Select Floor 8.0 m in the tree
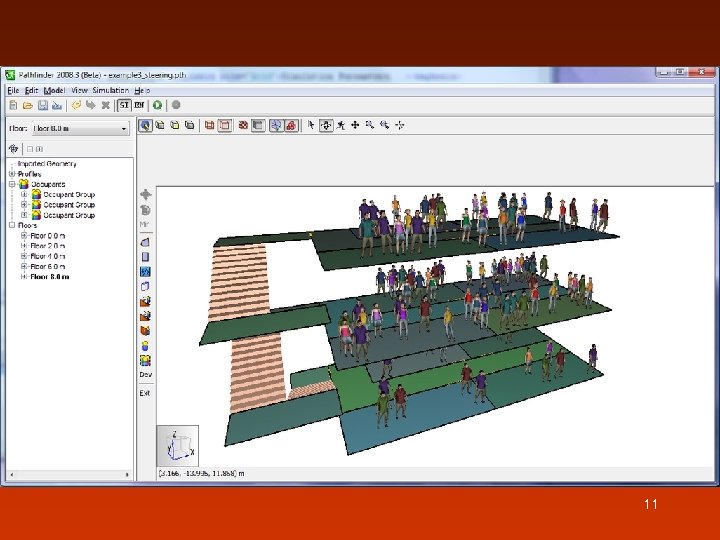This screenshot has height=540, width=720. coord(50,277)
